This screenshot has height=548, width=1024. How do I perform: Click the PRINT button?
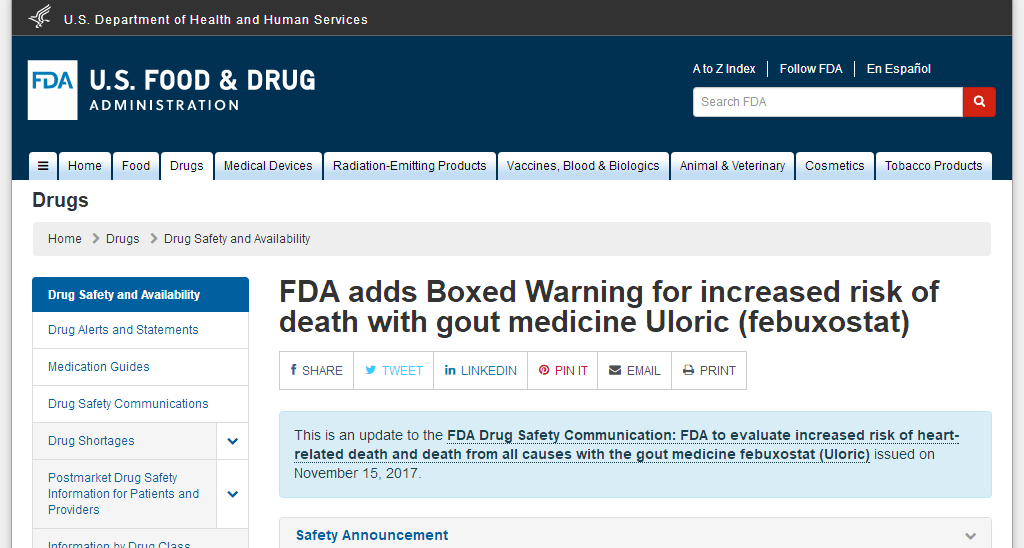pyautogui.click(x=709, y=370)
